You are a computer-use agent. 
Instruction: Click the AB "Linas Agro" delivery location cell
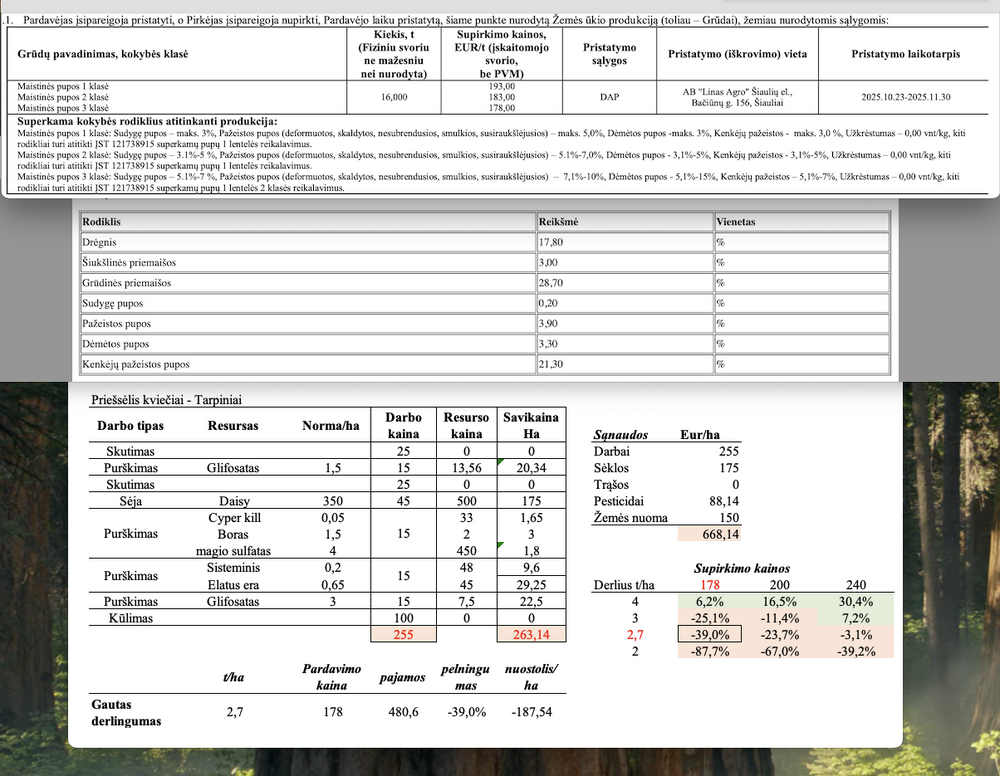pos(737,97)
